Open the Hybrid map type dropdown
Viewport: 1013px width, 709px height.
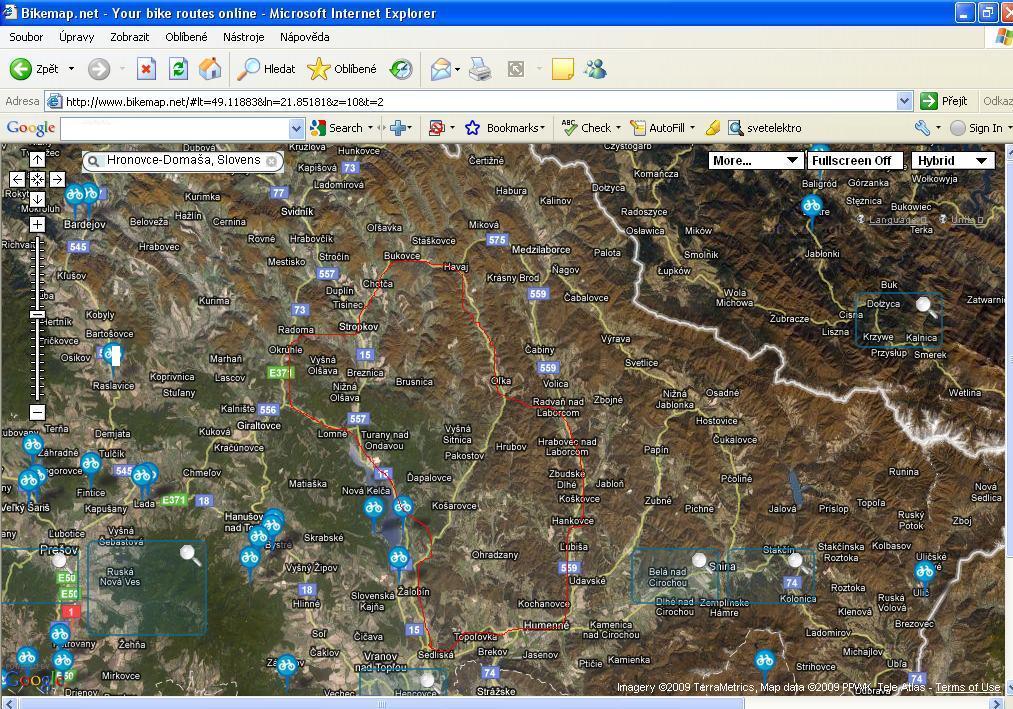(952, 160)
